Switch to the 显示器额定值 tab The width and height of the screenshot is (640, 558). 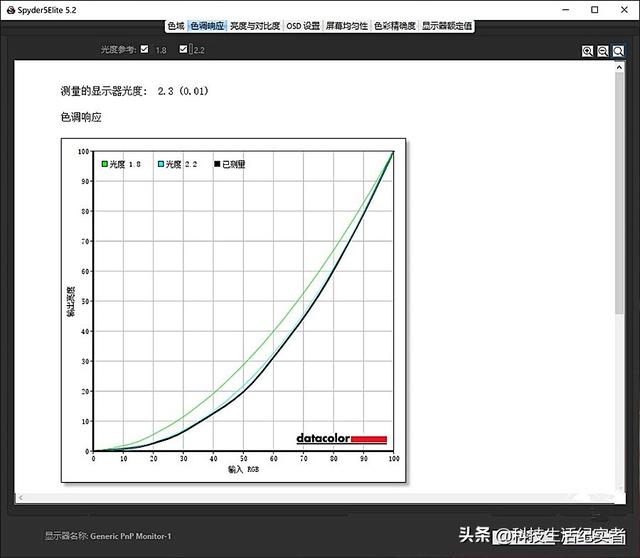[x=447, y=26]
